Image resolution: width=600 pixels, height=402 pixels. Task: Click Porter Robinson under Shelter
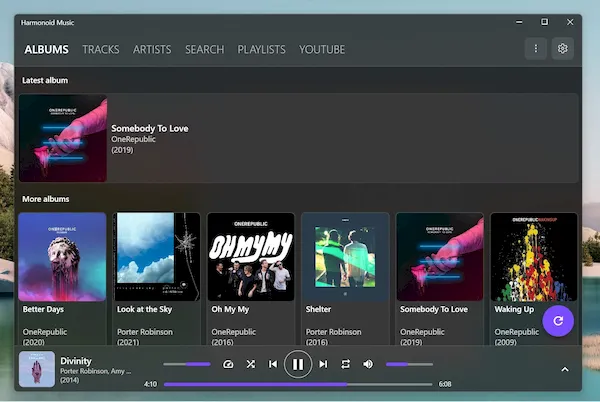333,332
